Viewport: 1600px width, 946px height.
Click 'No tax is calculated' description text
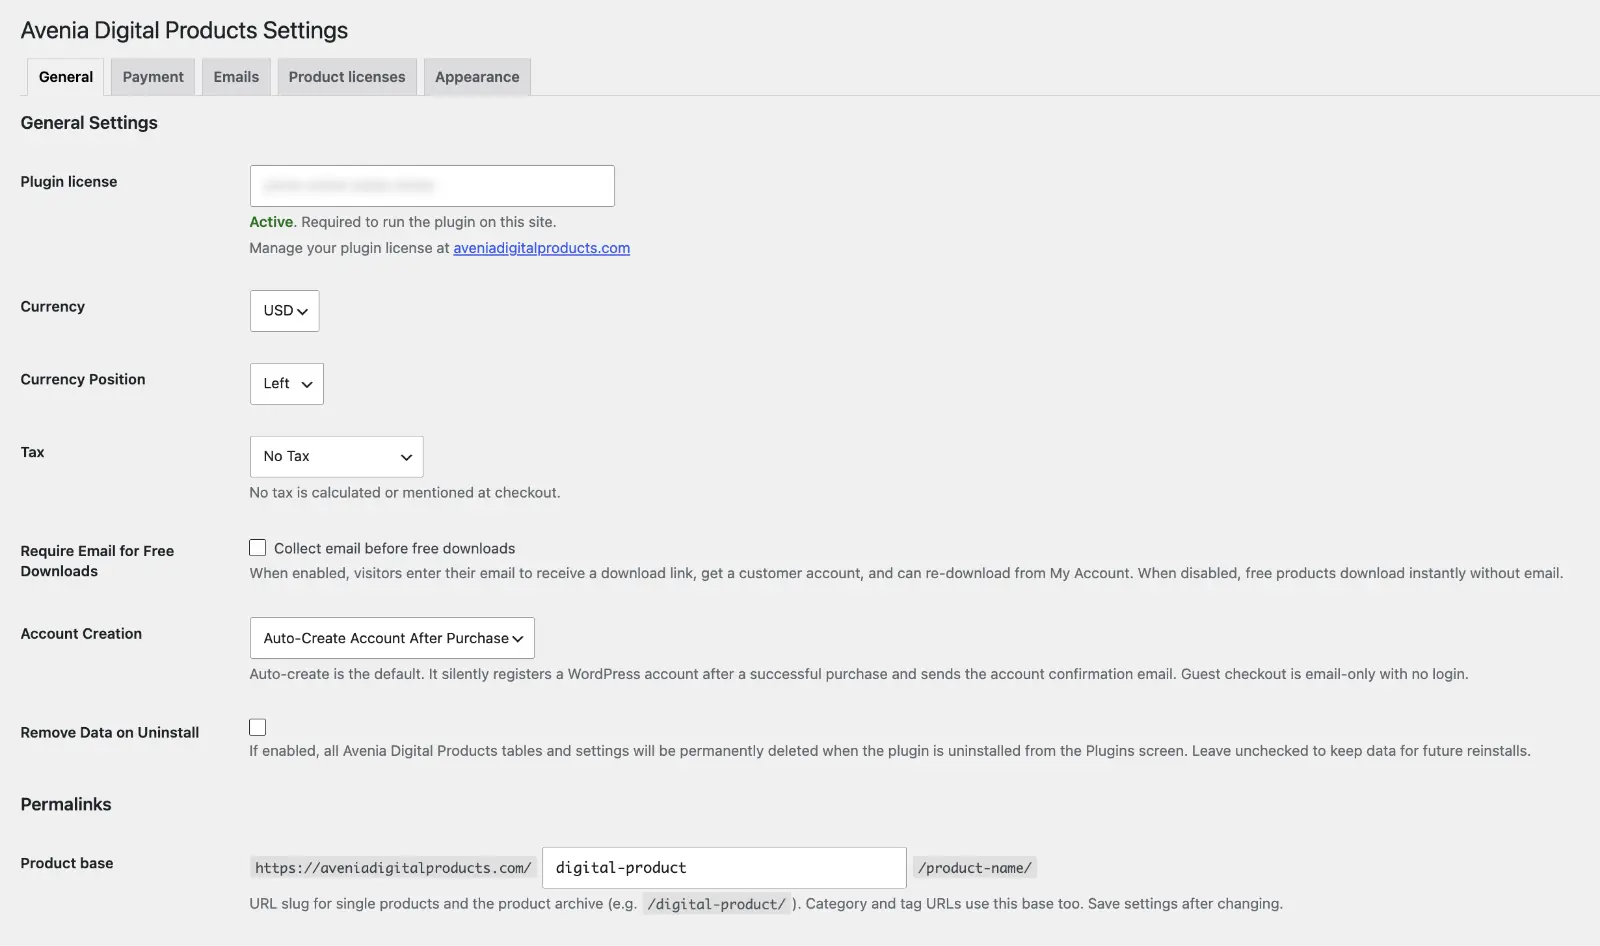pyautogui.click(x=405, y=493)
